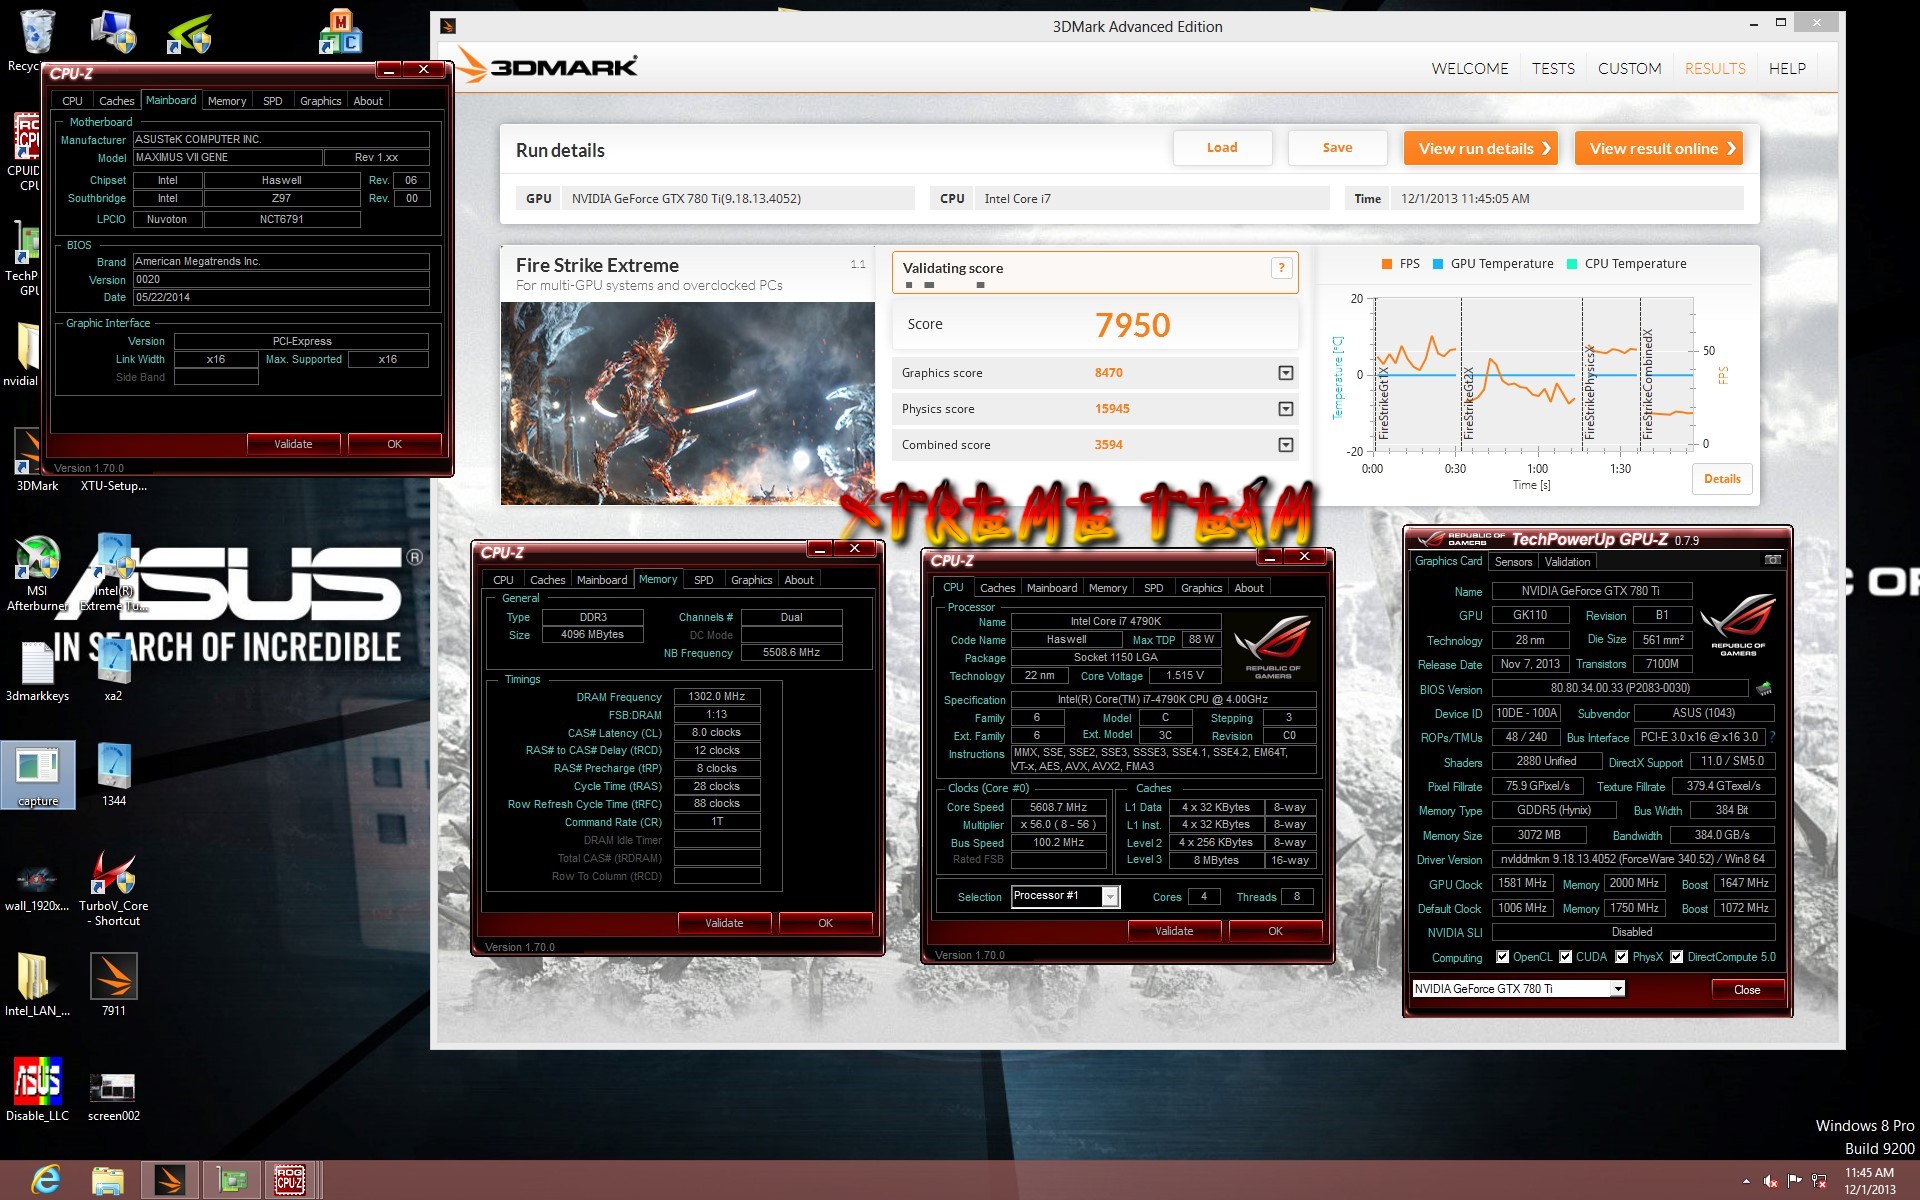Open the computer-with-shield desktop icon
The height and width of the screenshot is (1200, 1920).
click(113, 32)
